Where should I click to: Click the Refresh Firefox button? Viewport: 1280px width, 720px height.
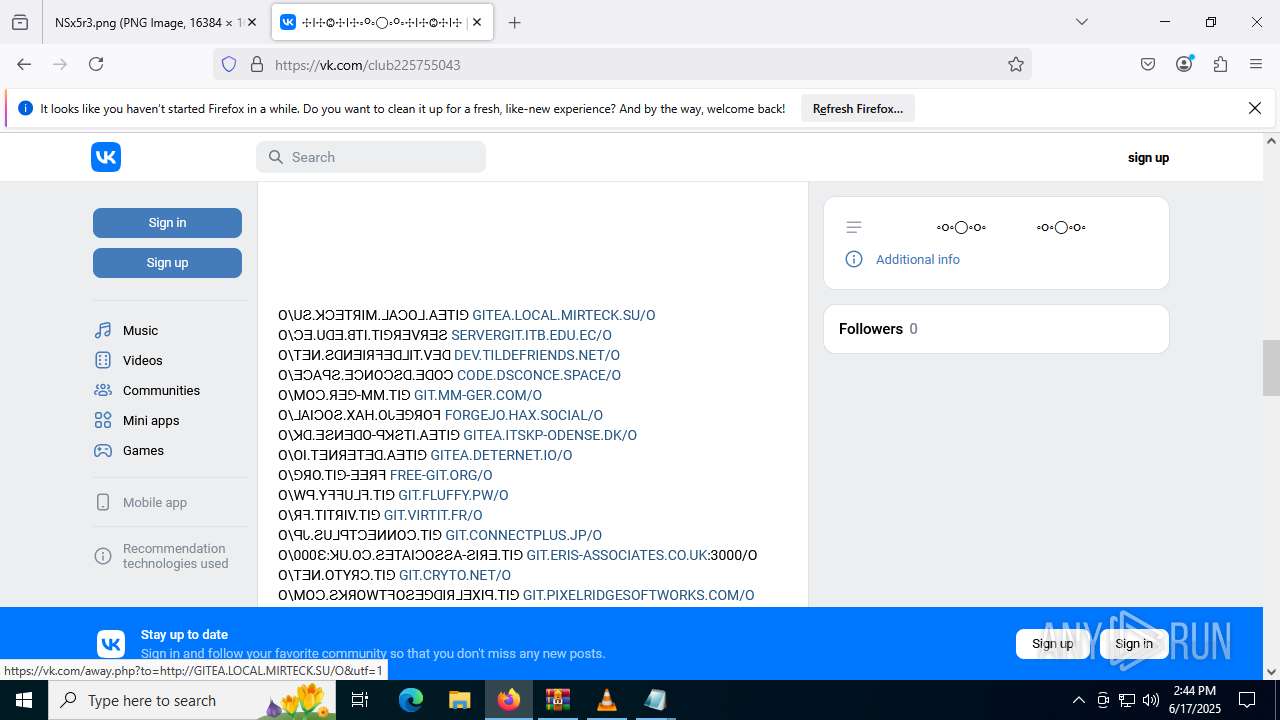[858, 108]
